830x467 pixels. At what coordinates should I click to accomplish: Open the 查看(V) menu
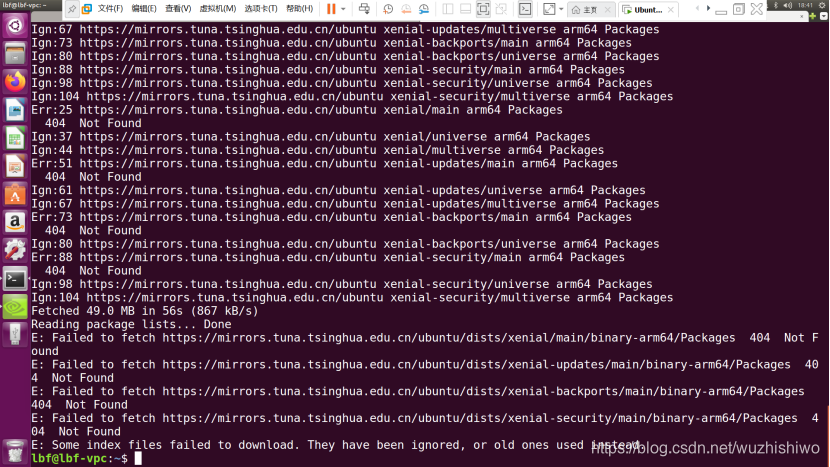click(x=178, y=9)
